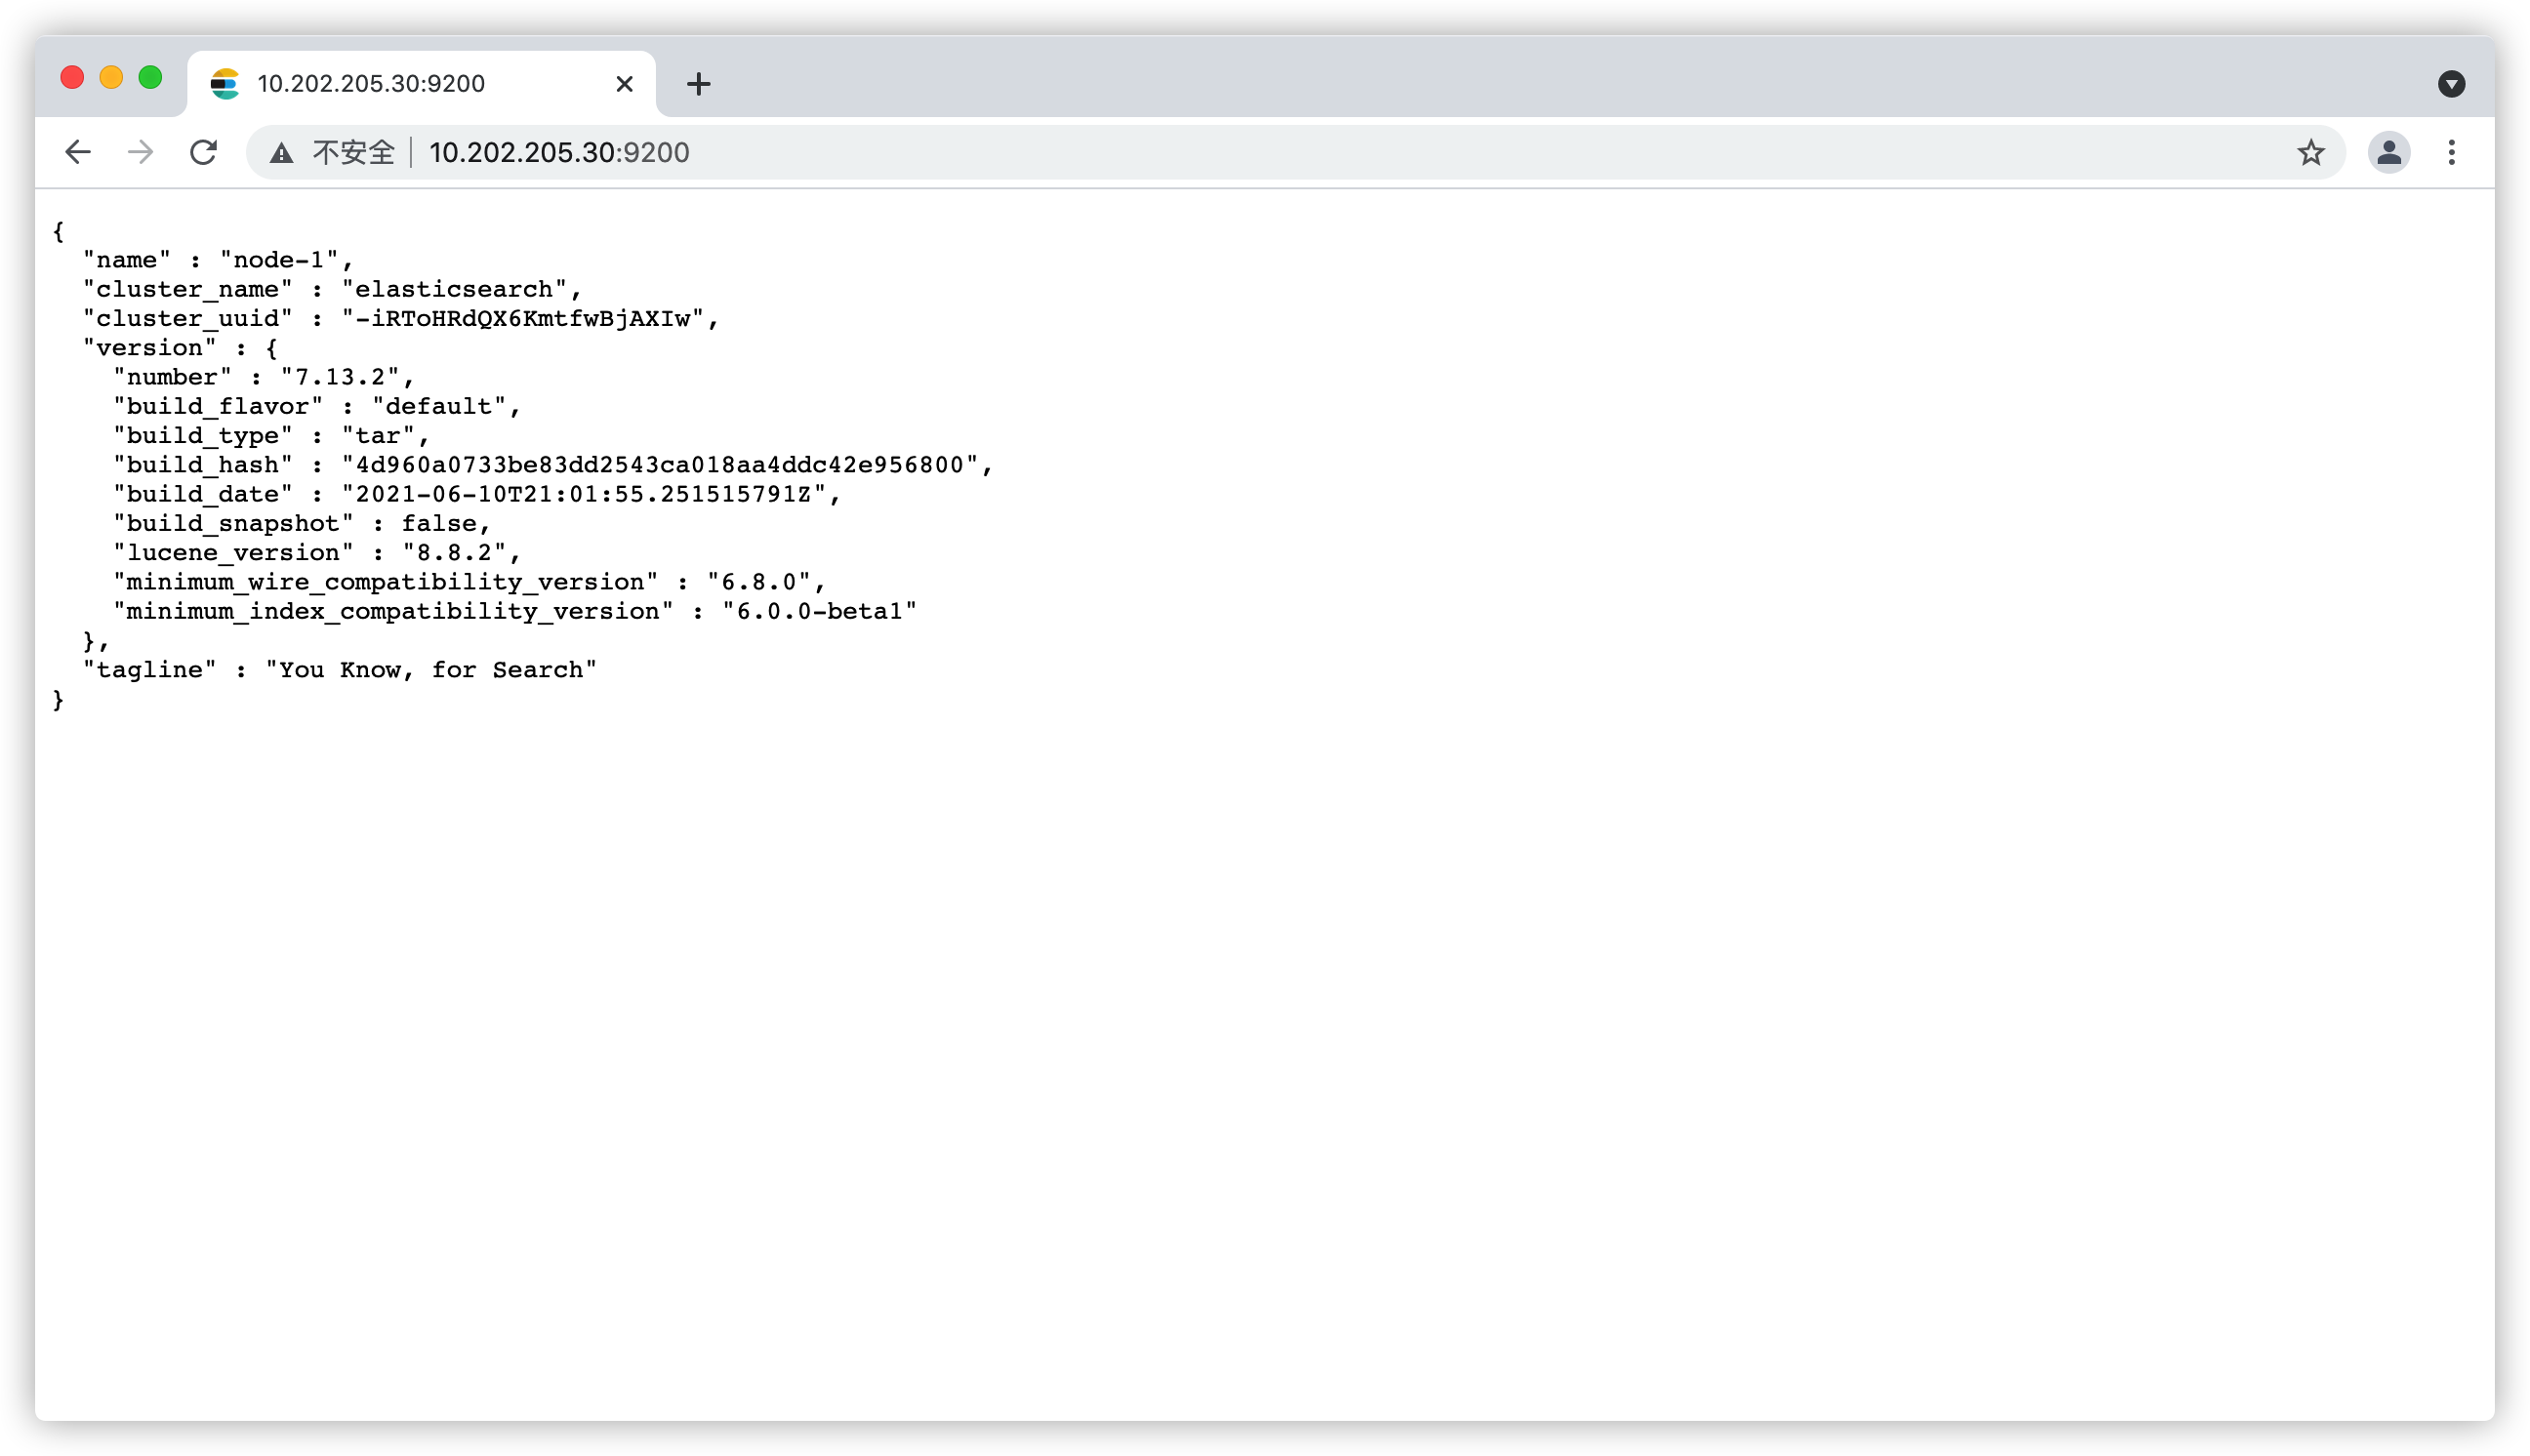Click the version number "7.13.2"
This screenshot has height=1456, width=2530.
[340, 377]
